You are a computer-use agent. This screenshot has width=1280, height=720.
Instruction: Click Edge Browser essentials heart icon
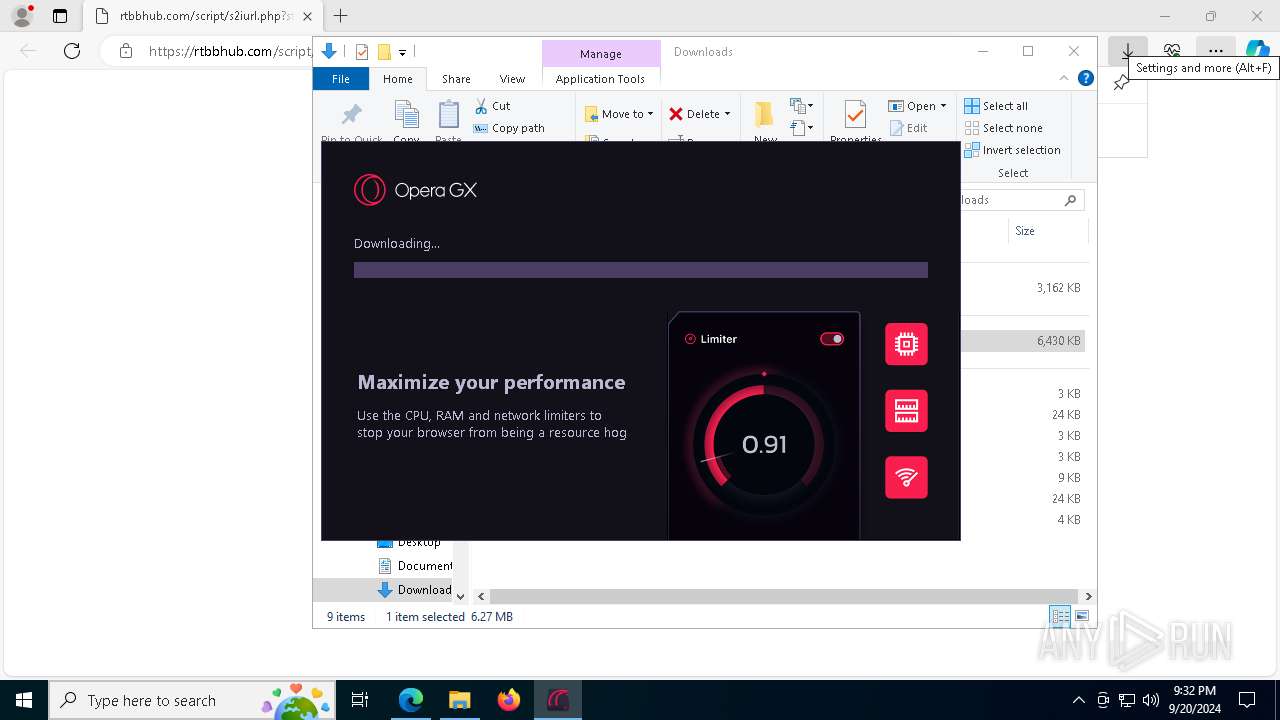[1172, 51]
